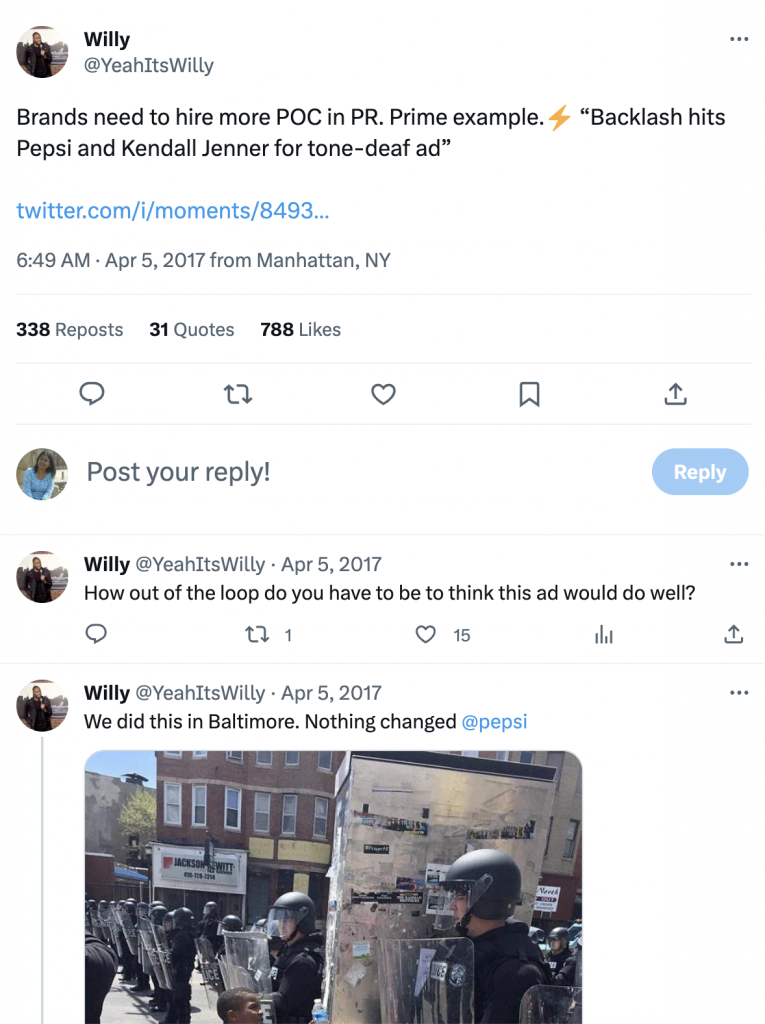
Task: Open more options on the 'out of the loop' reply
Action: coord(739,564)
